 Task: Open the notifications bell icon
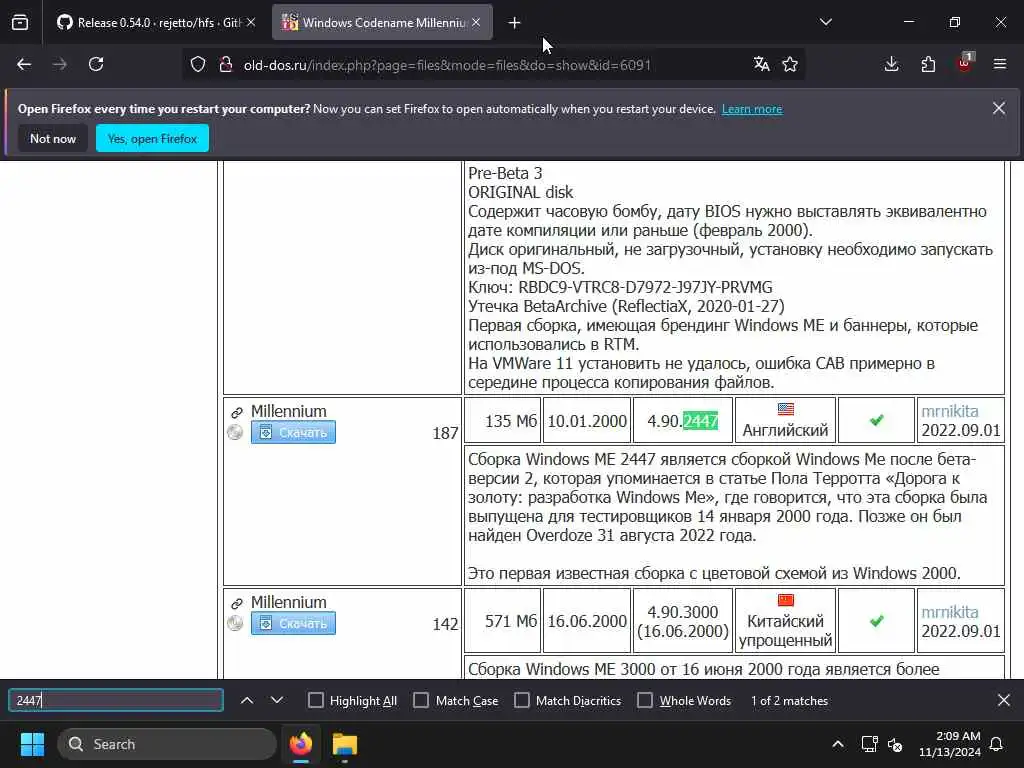pos(997,744)
